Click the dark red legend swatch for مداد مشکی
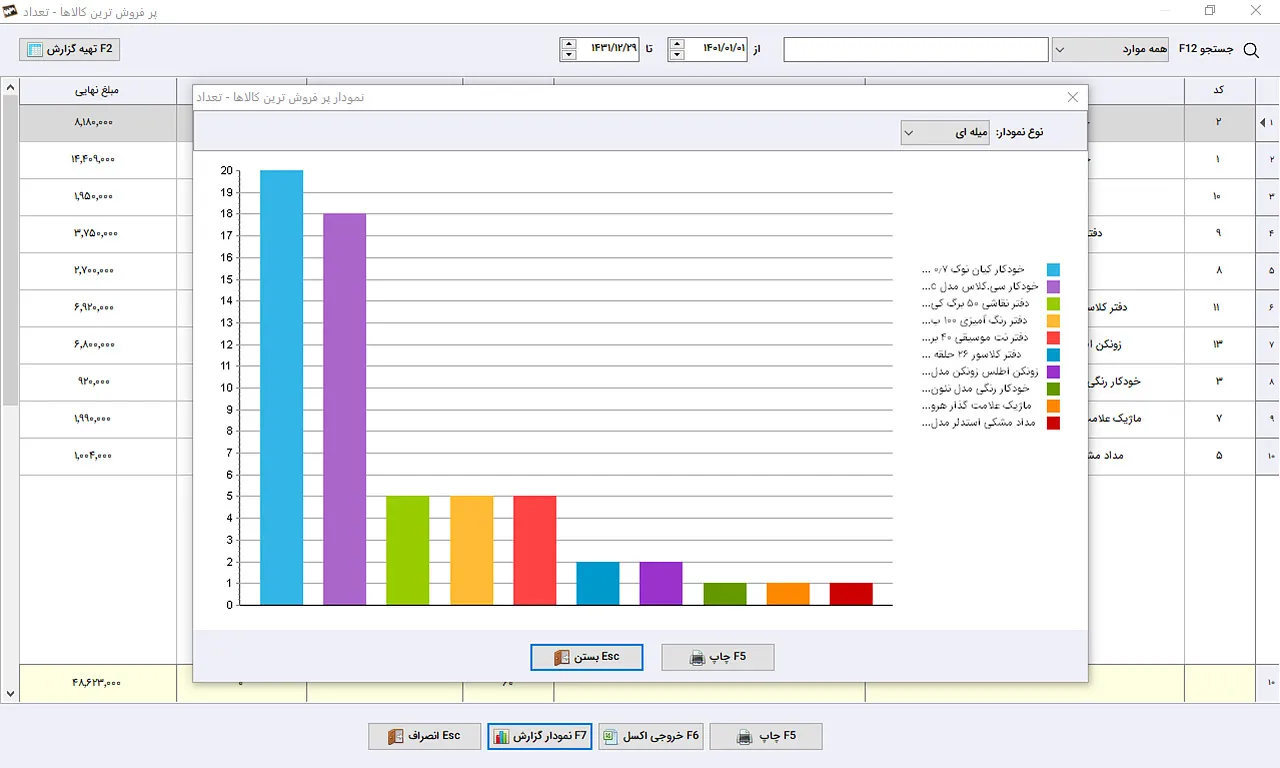Screen dimensions: 1280x768 point(1053,423)
